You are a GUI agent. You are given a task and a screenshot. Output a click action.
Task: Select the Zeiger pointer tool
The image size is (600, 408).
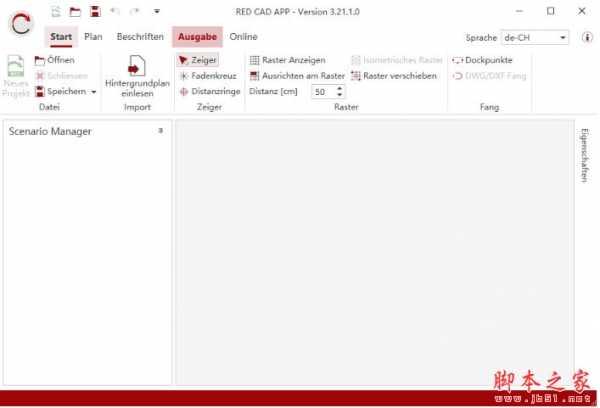[198, 60]
